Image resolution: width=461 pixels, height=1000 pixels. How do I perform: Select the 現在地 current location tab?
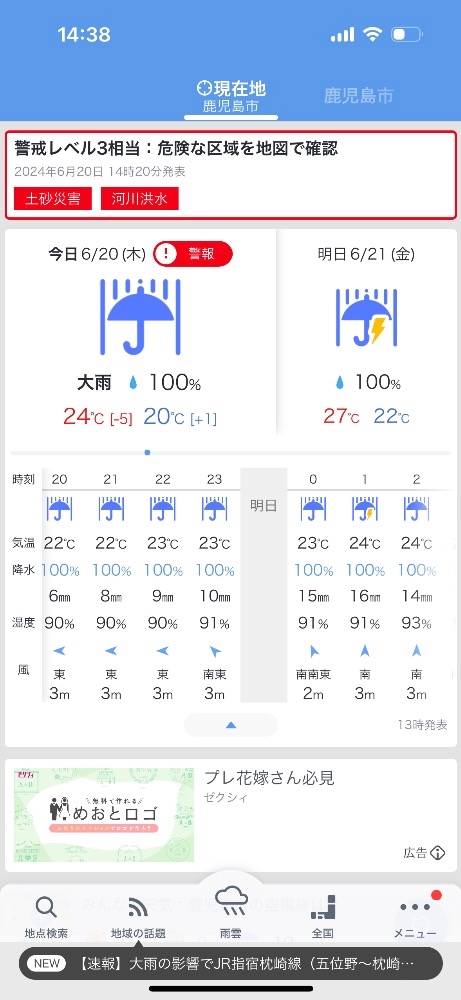231,97
